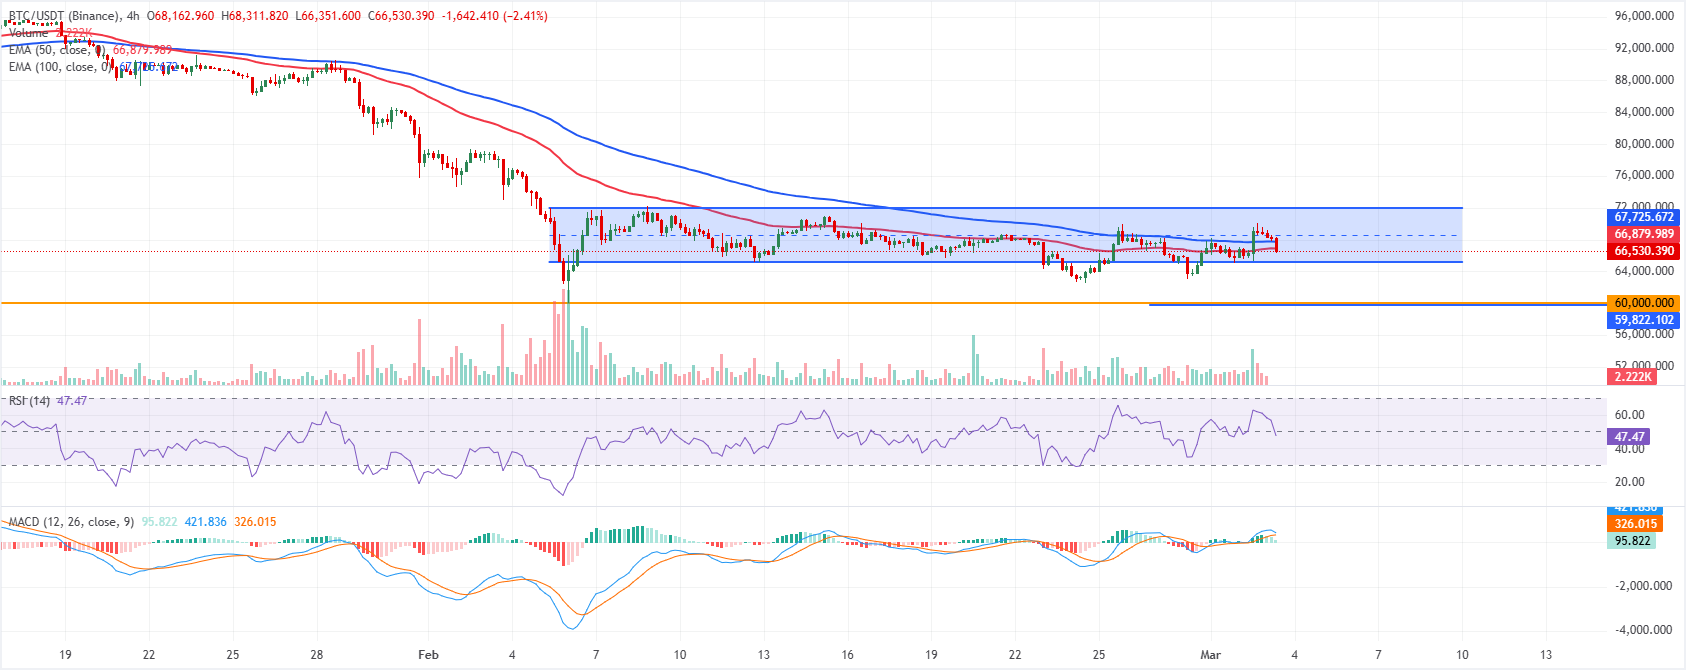
Task: Click the RSI (14) indicator label
Action: (29, 401)
